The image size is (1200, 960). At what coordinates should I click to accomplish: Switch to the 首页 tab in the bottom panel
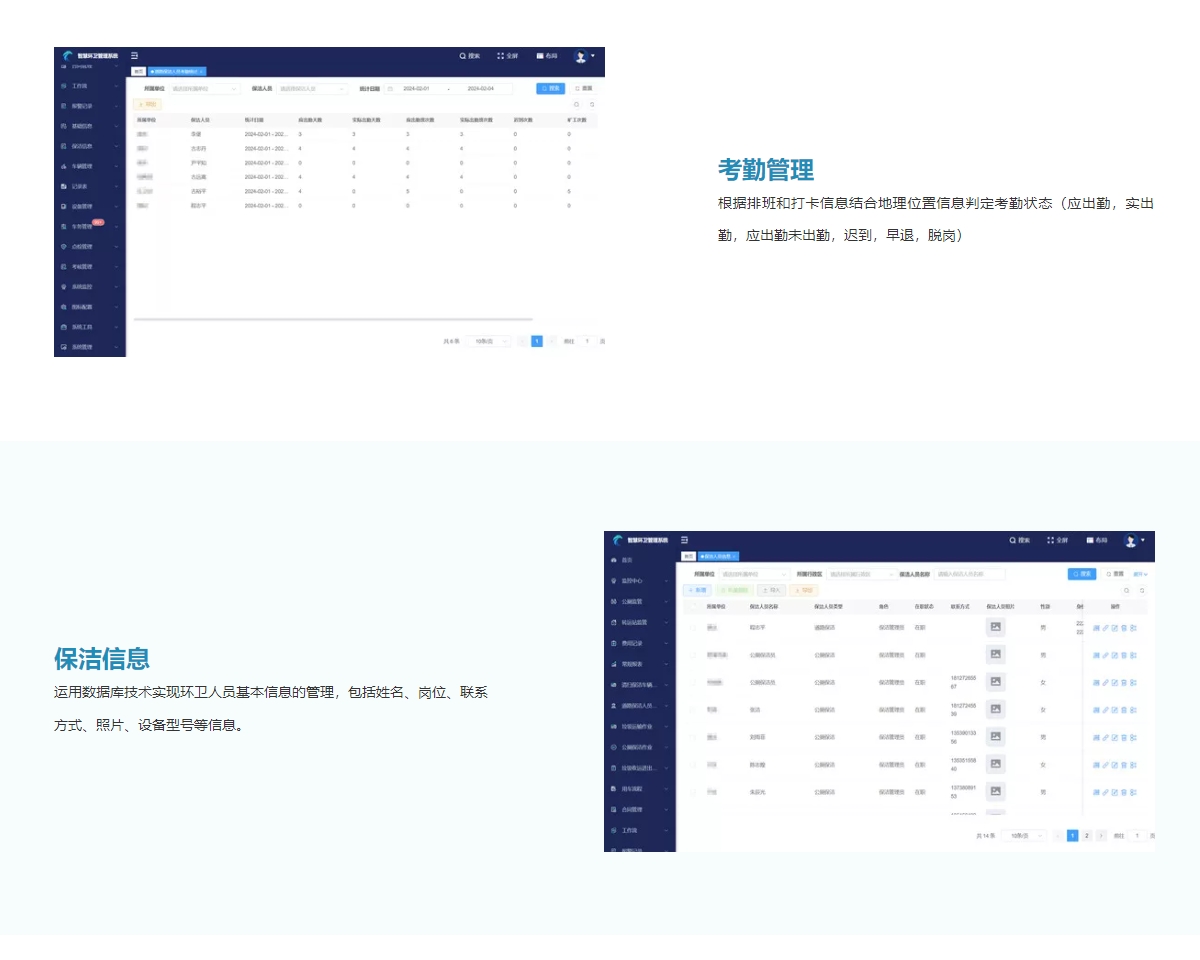688,556
